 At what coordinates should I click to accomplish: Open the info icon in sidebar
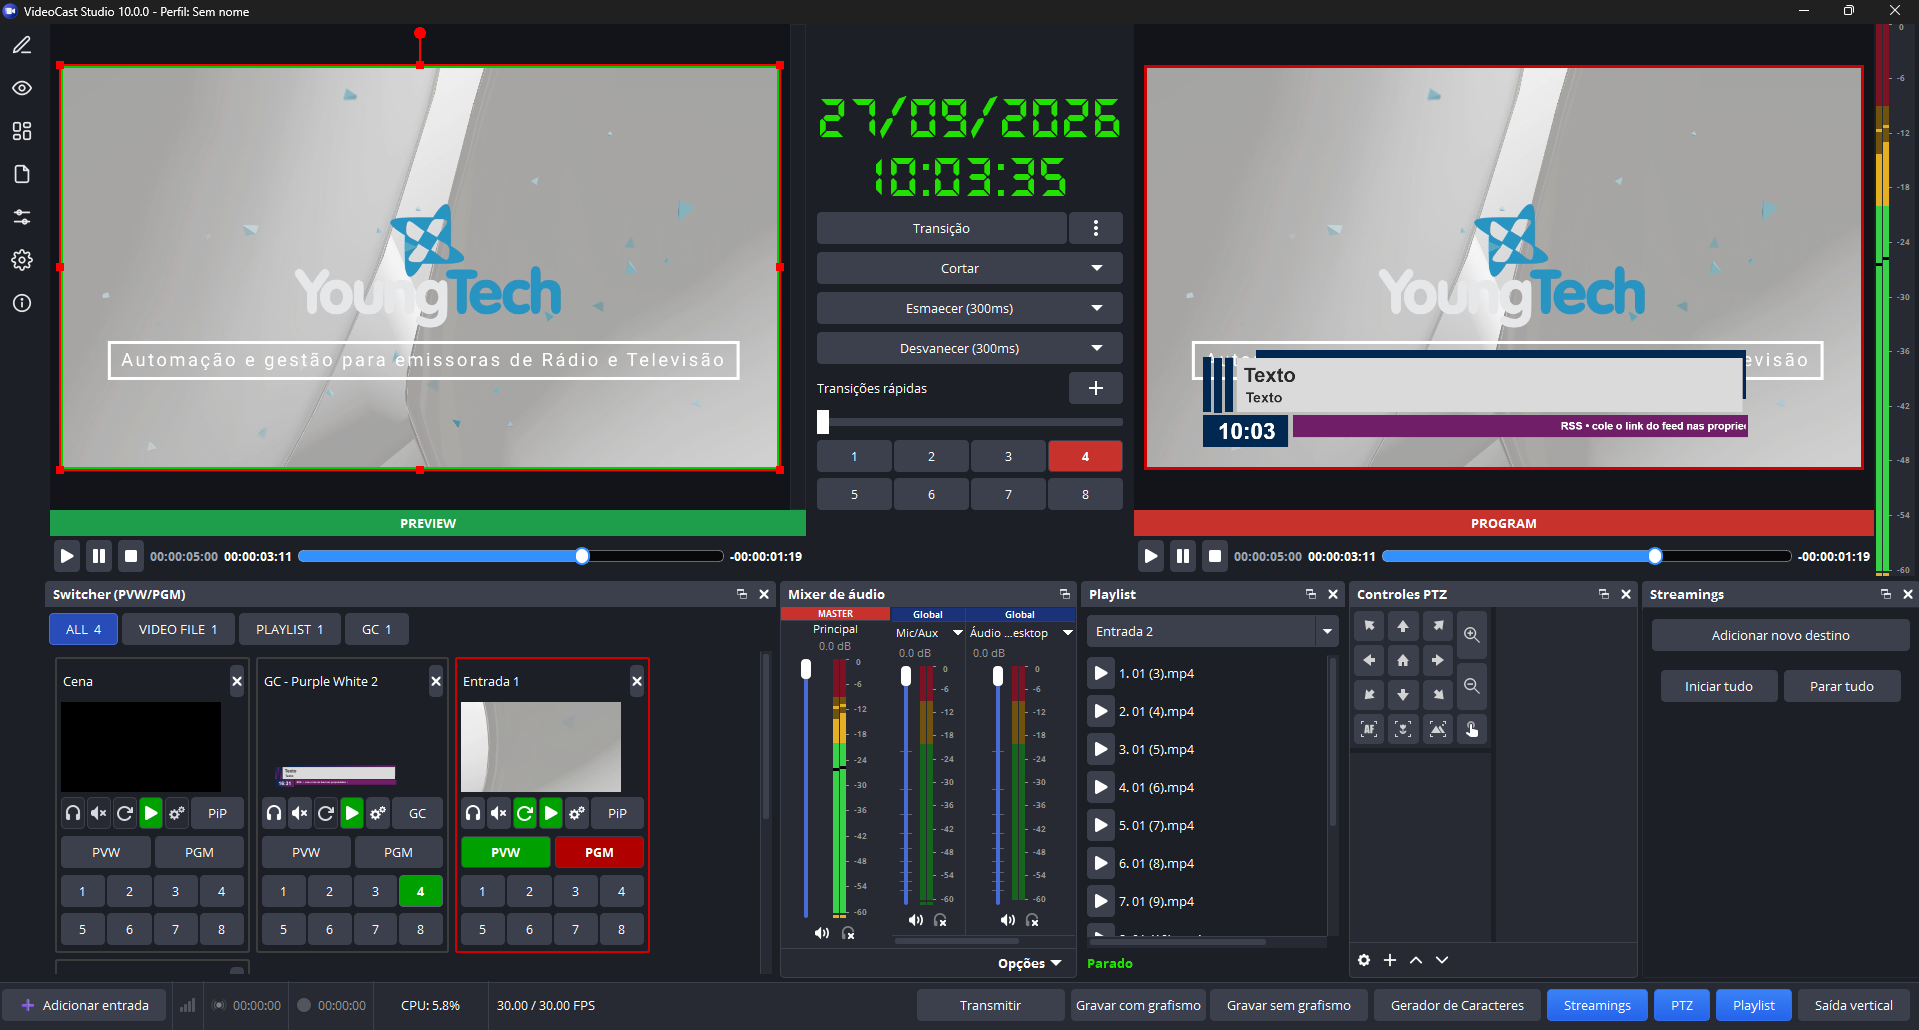22,303
